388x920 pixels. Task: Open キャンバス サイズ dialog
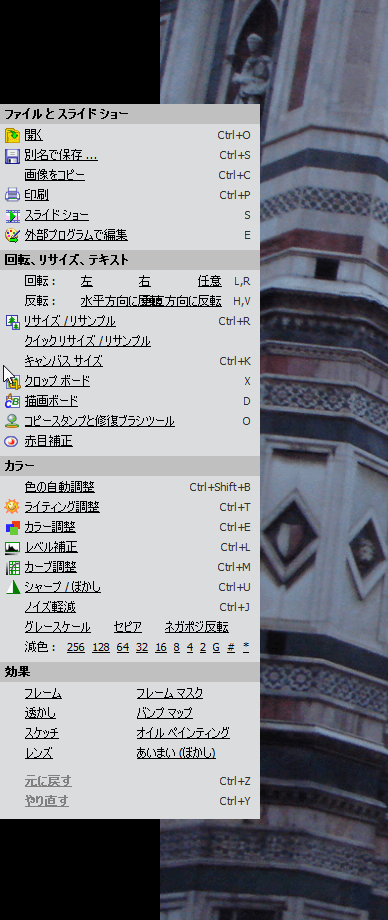tap(63, 361)
